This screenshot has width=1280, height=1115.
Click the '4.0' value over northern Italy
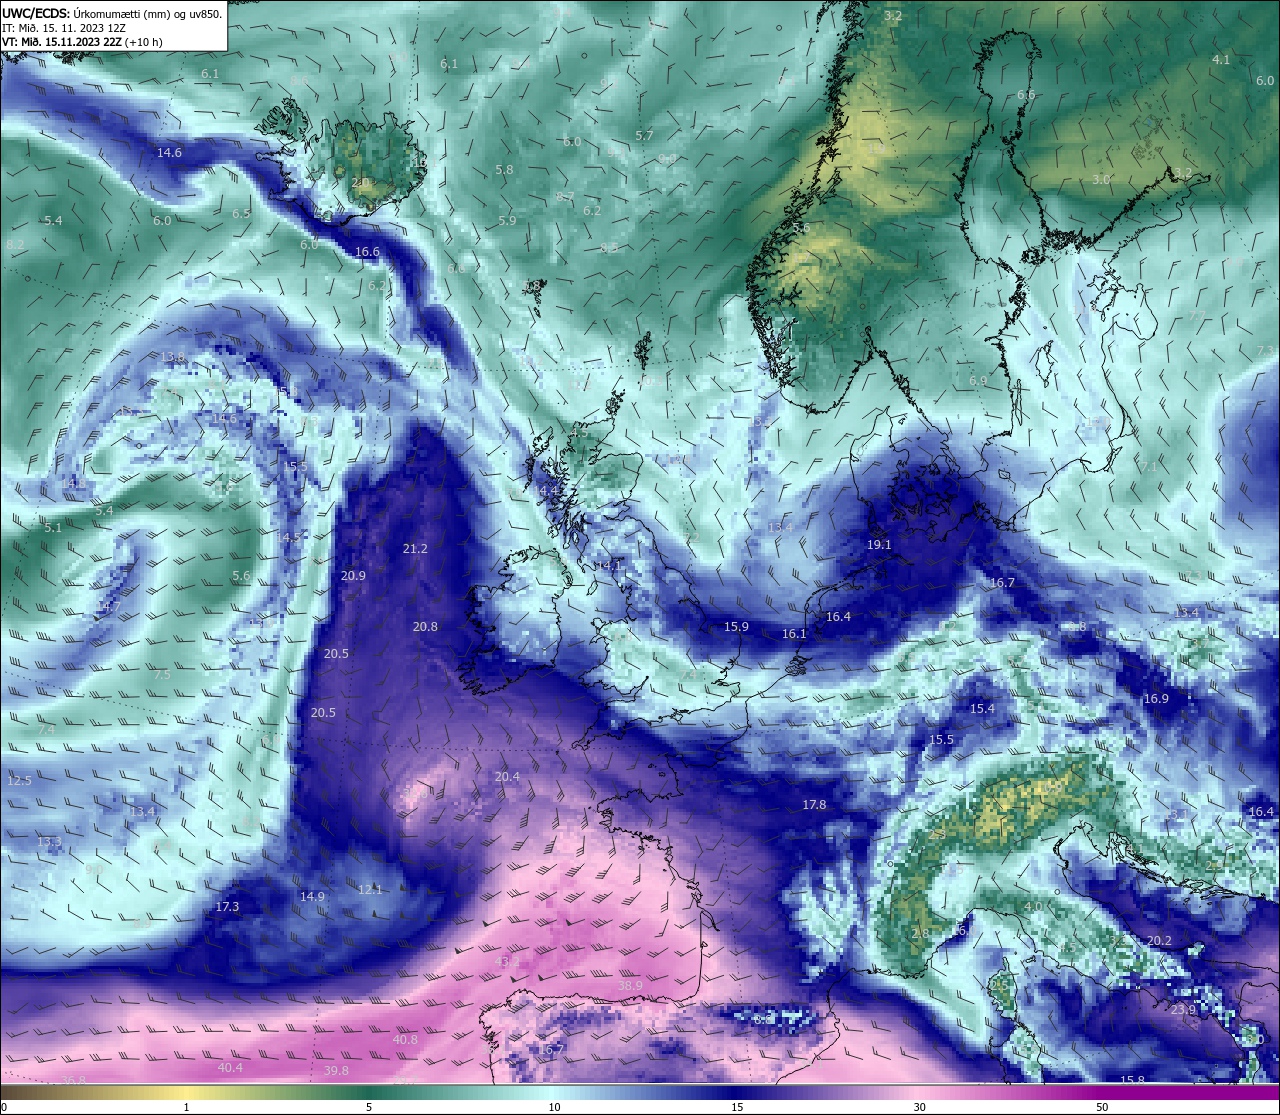pyautogui.click(x=1033, y=907)
